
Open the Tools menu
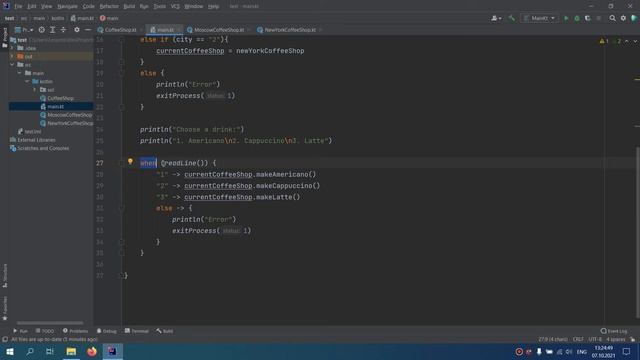pyautogui.click(x=160, y=7)
